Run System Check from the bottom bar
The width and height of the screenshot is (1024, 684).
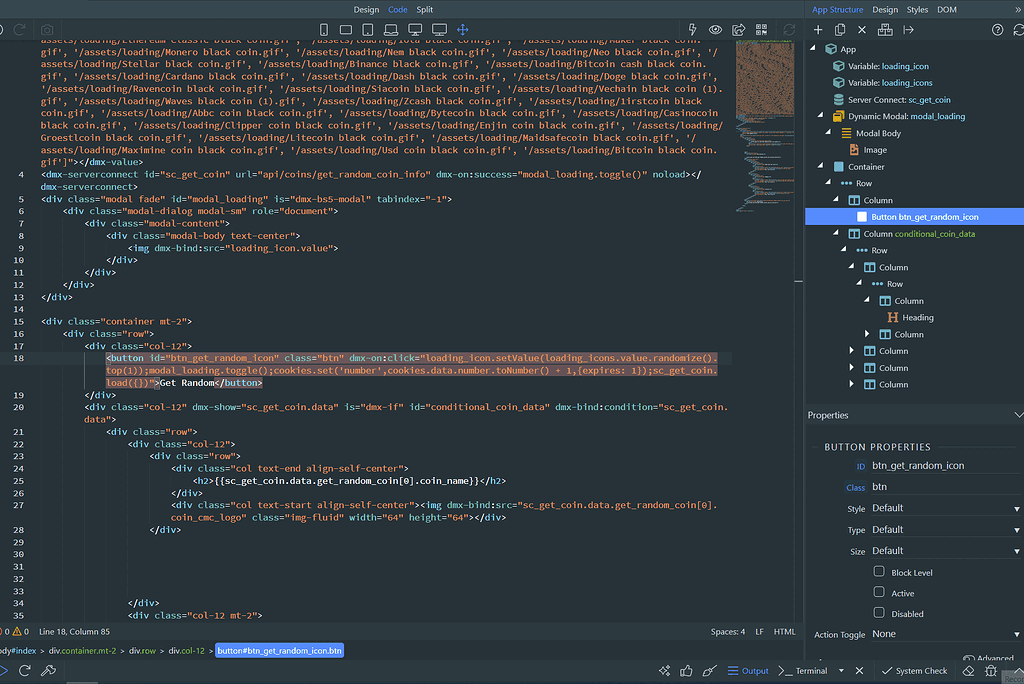pyautogui.click(x=916, y=670)
